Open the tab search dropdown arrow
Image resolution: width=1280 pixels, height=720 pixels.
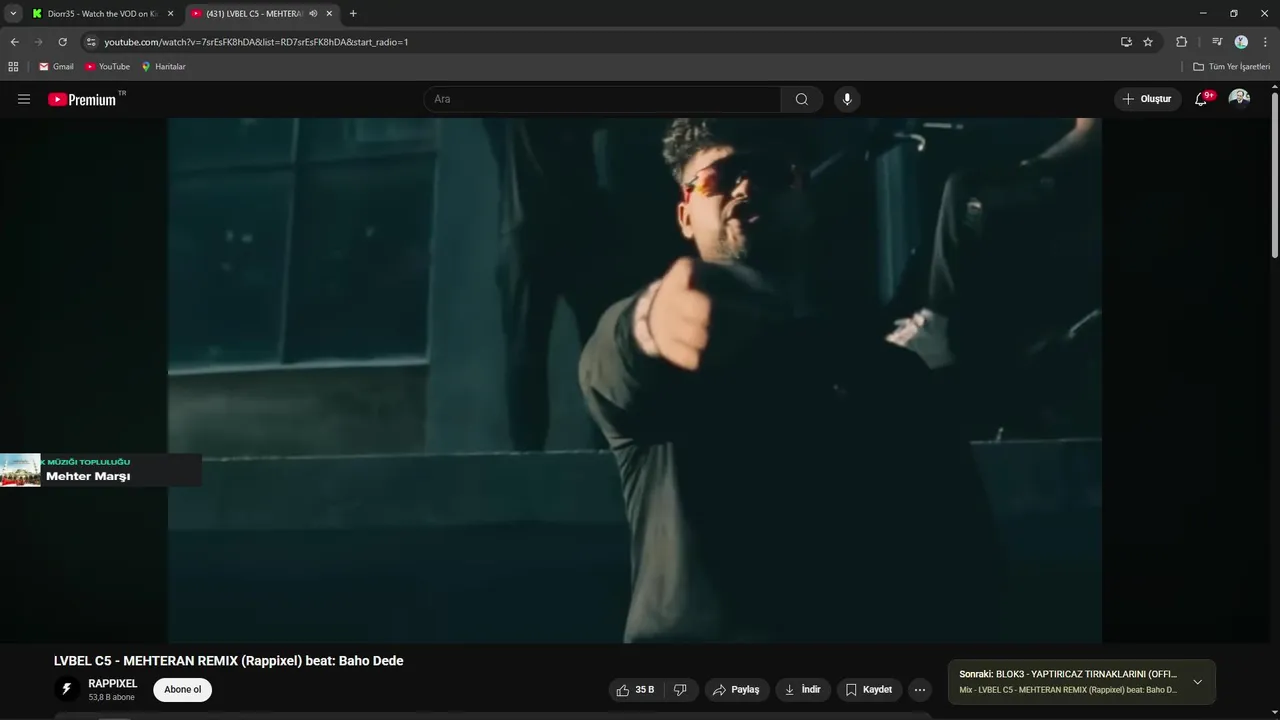(13, 14)
